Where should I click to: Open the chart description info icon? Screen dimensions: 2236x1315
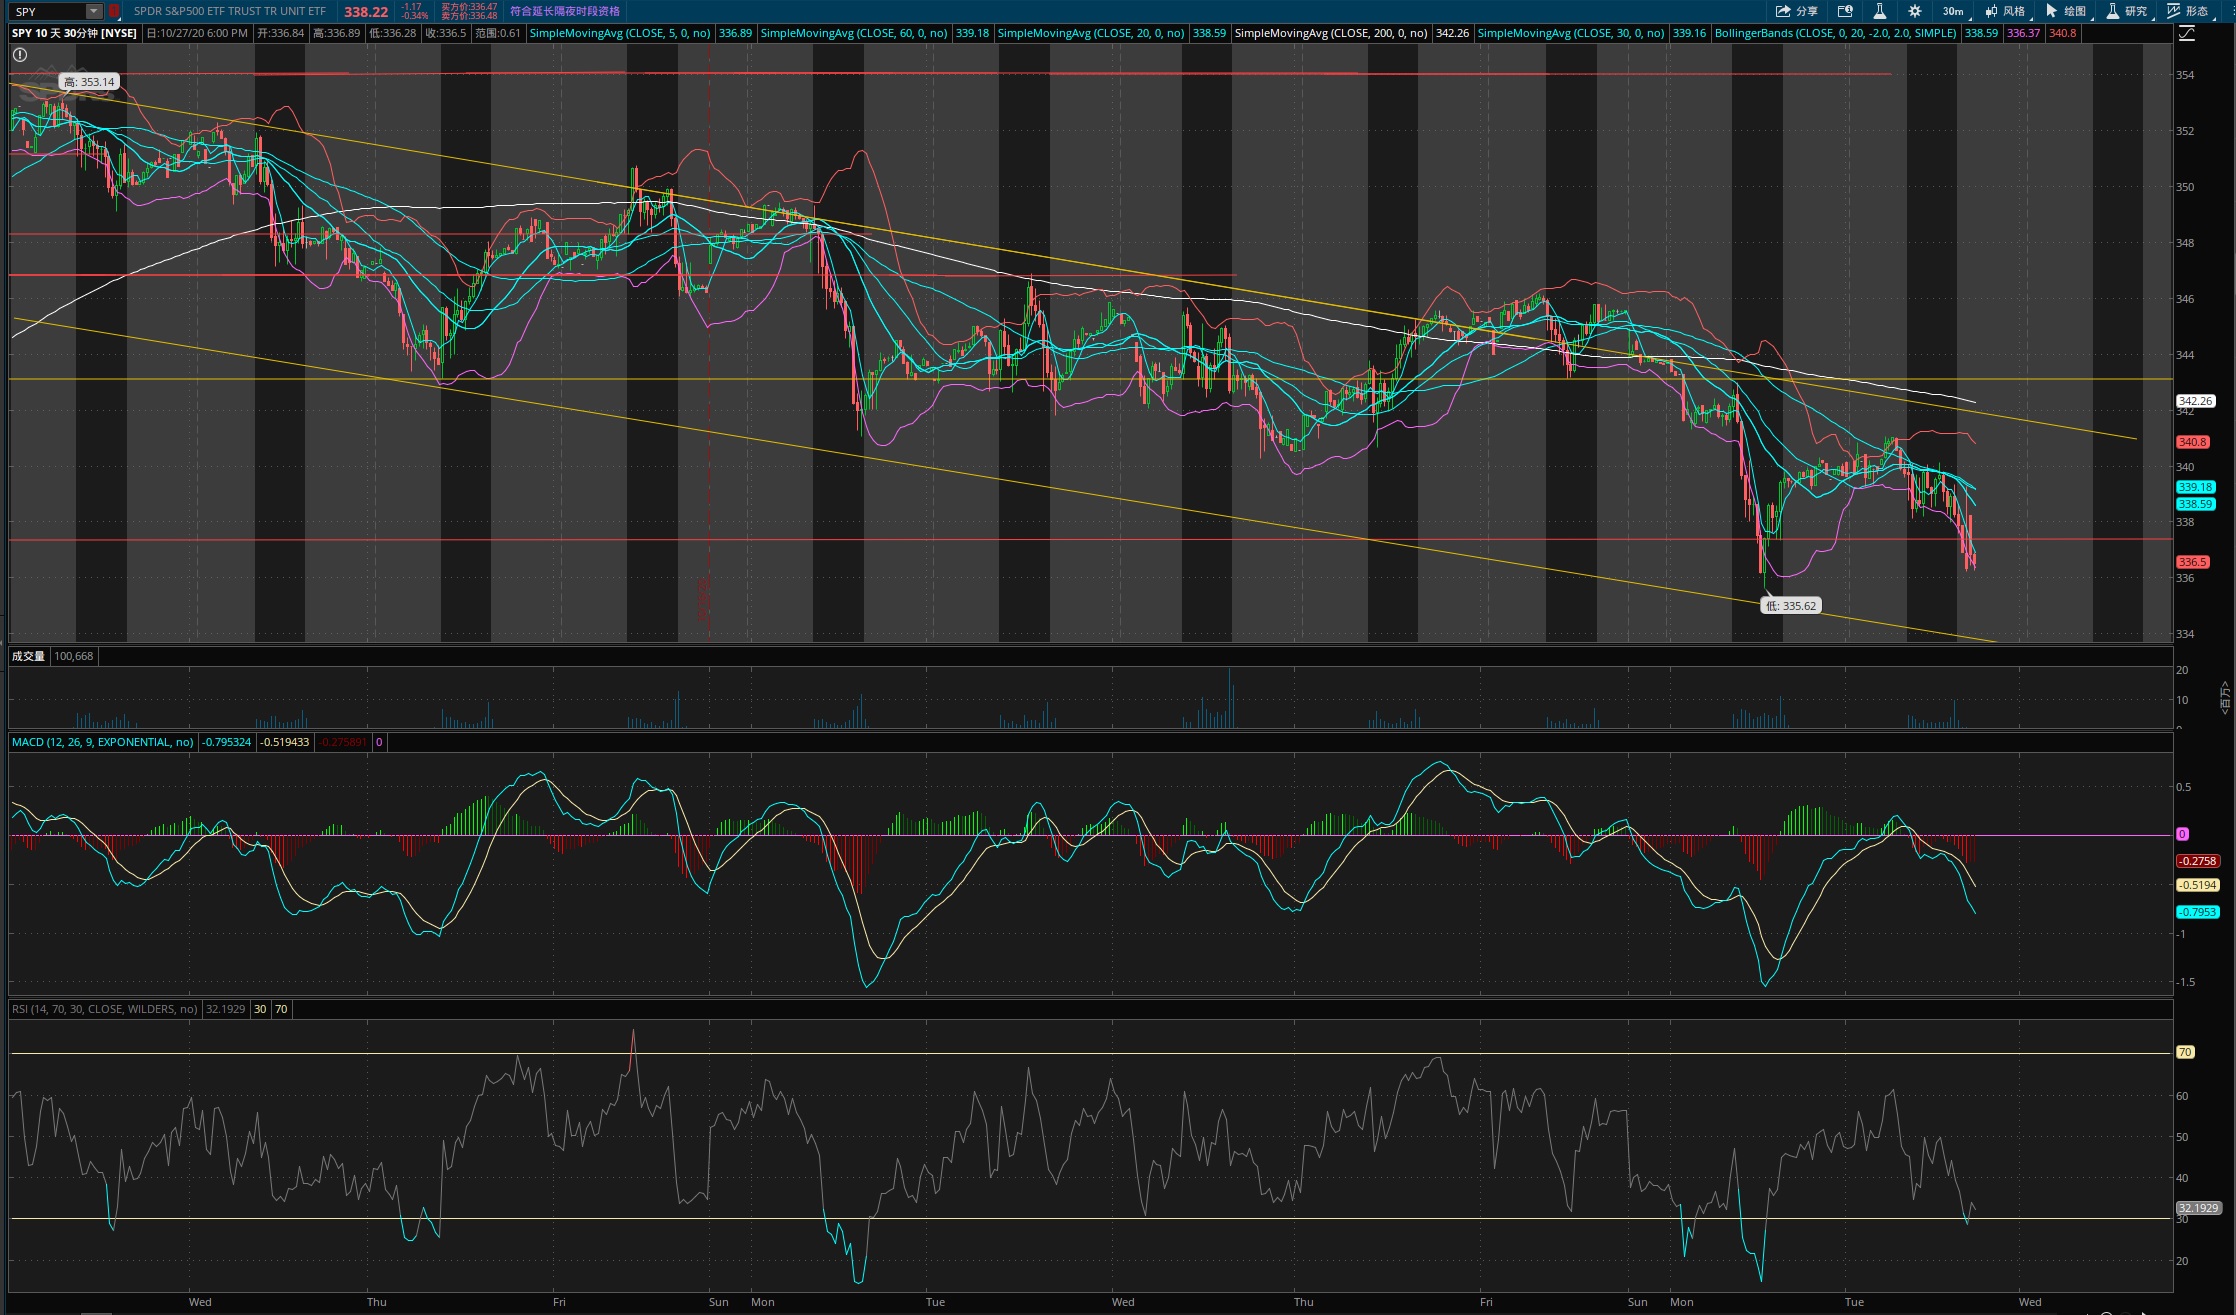click(1845, 11)
